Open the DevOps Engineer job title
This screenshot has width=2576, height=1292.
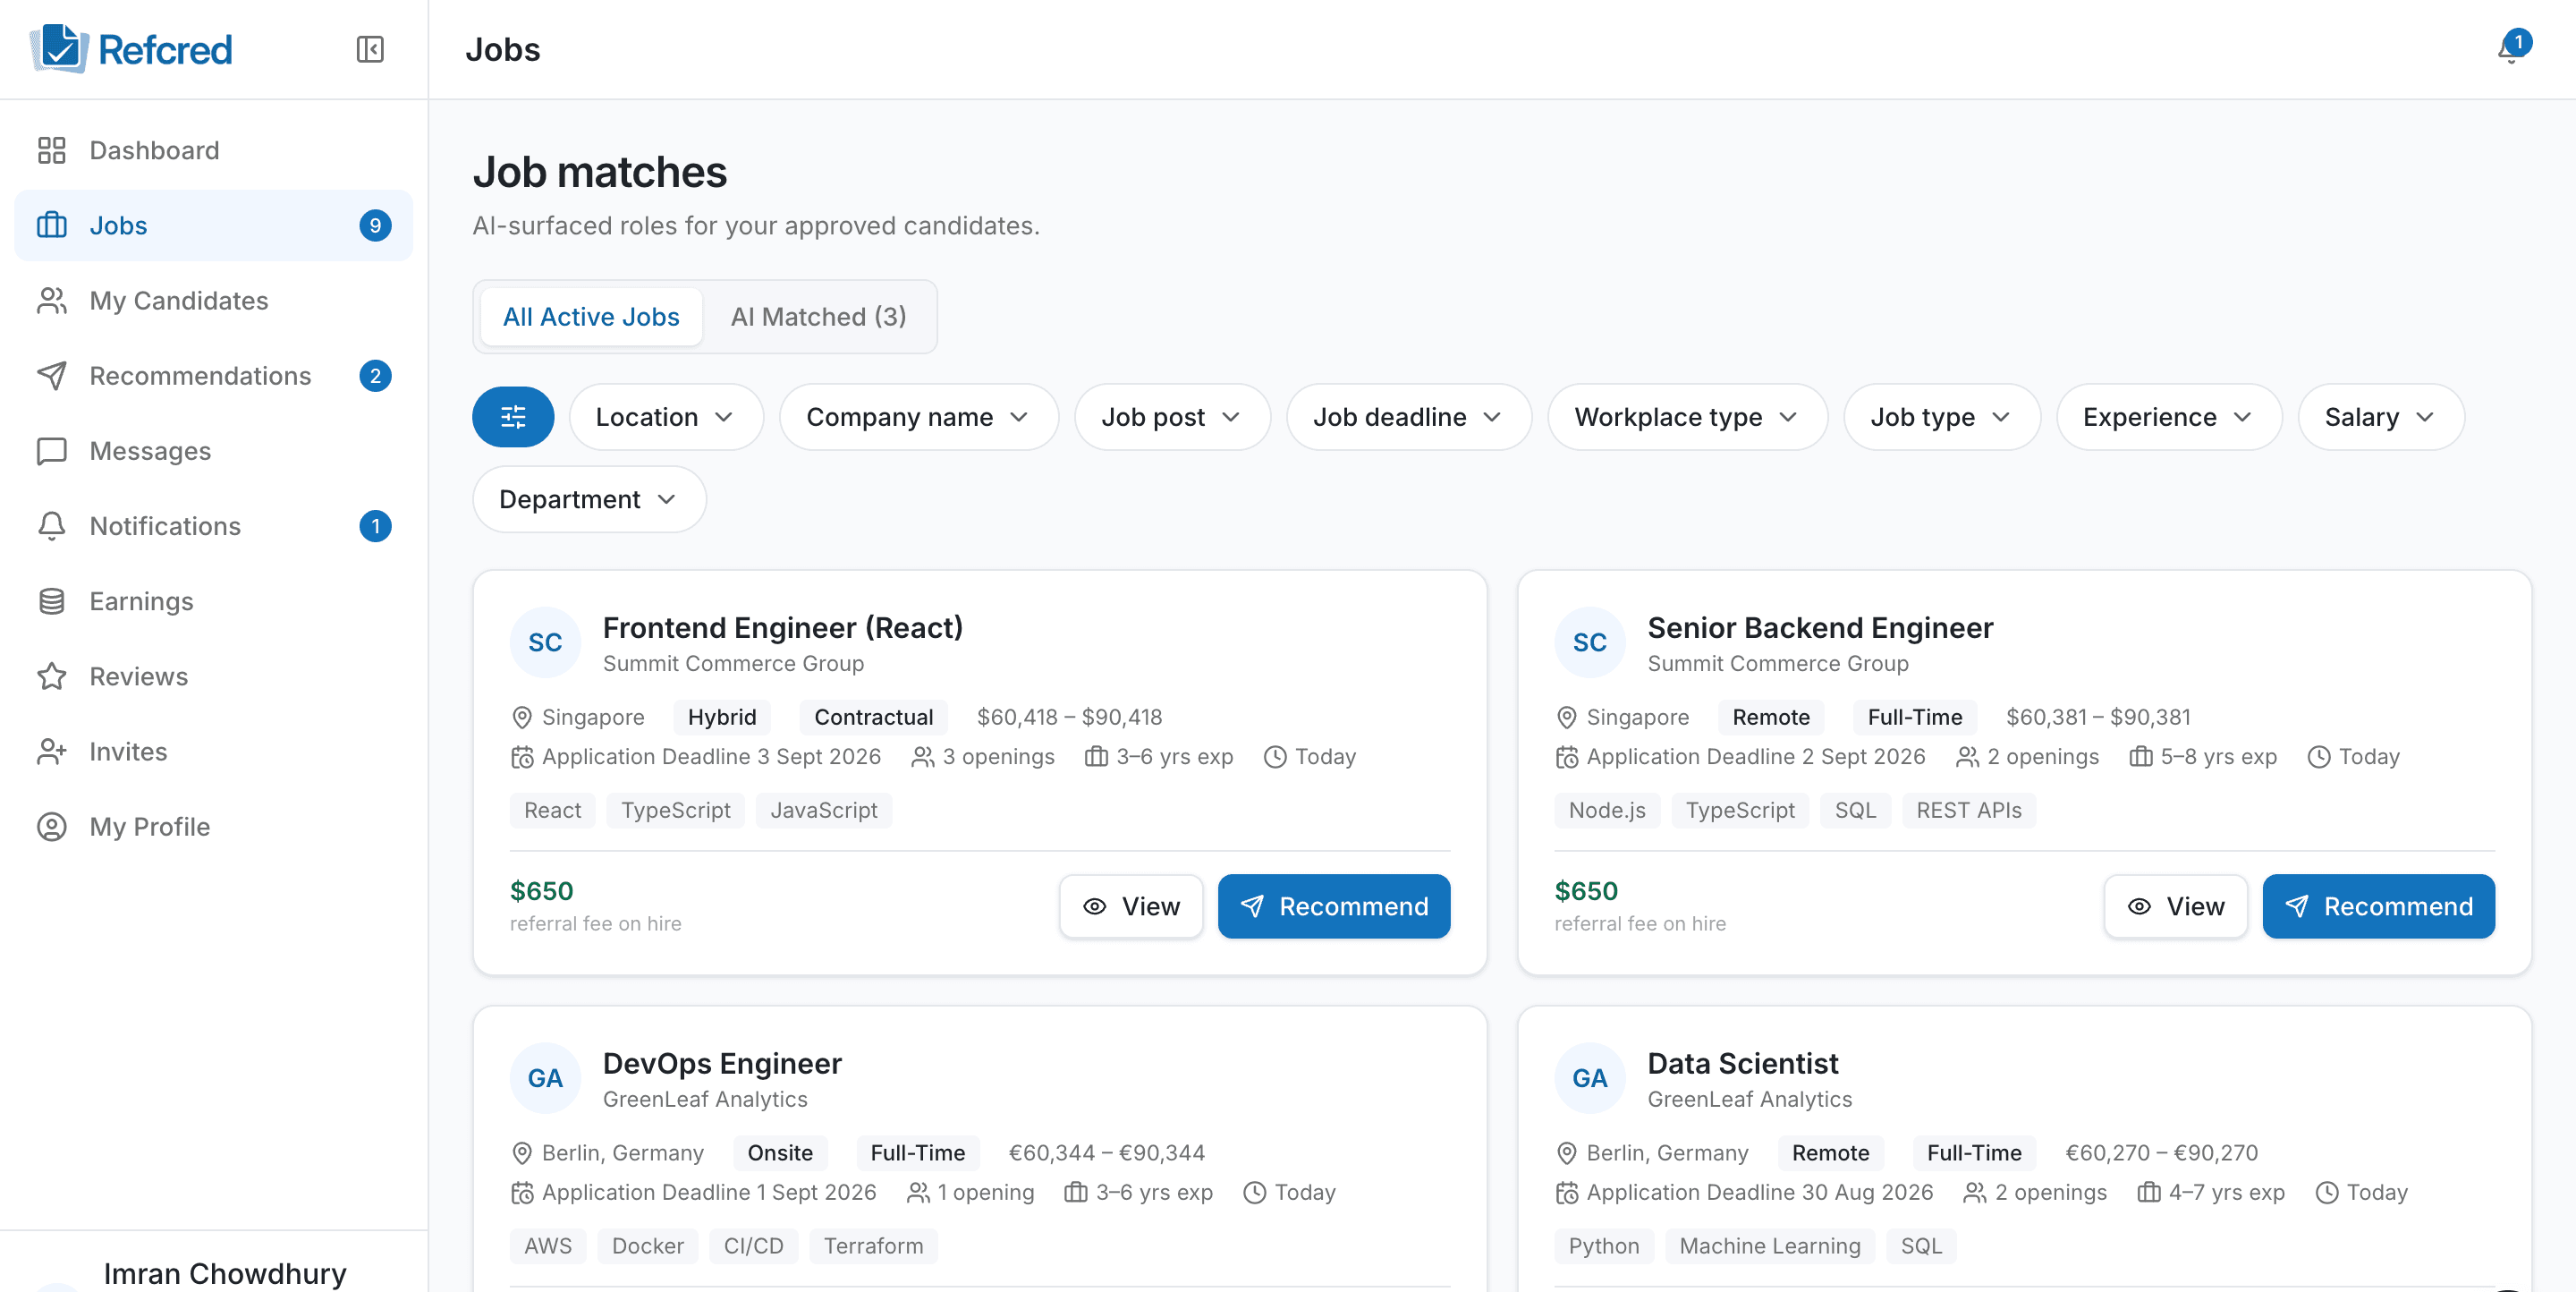pos(722,1063)
